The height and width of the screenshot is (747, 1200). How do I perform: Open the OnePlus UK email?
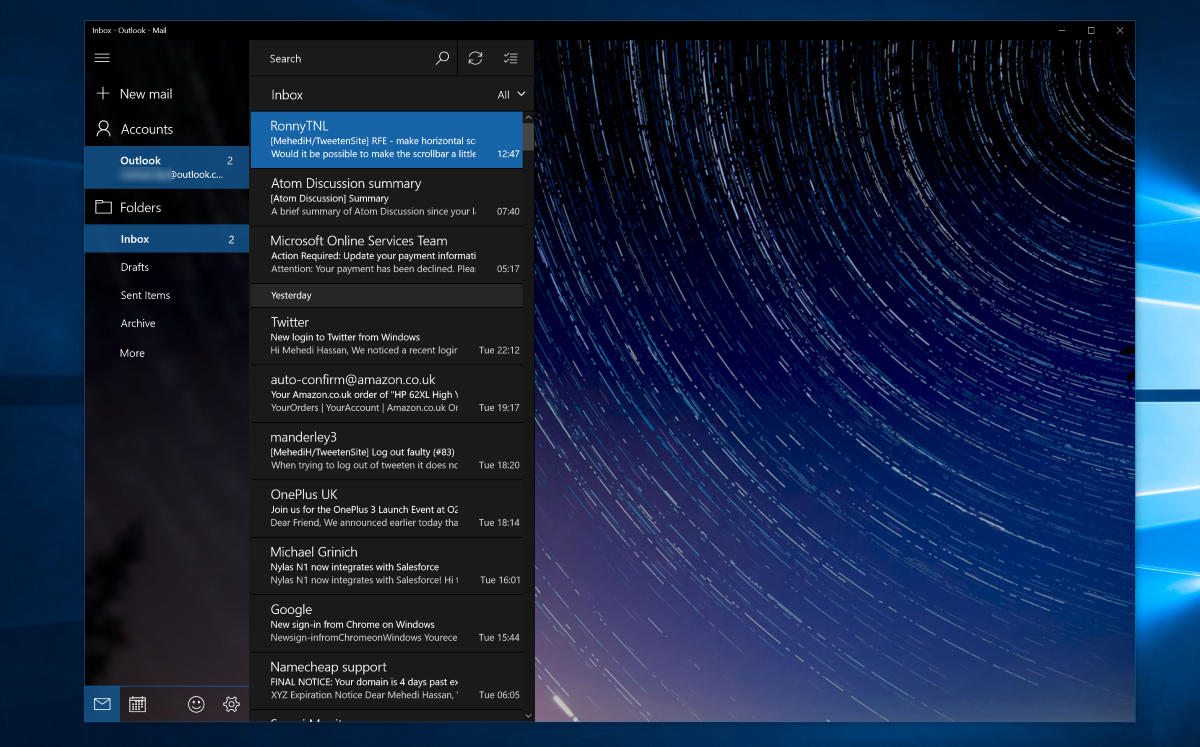(x=386, y=508)
